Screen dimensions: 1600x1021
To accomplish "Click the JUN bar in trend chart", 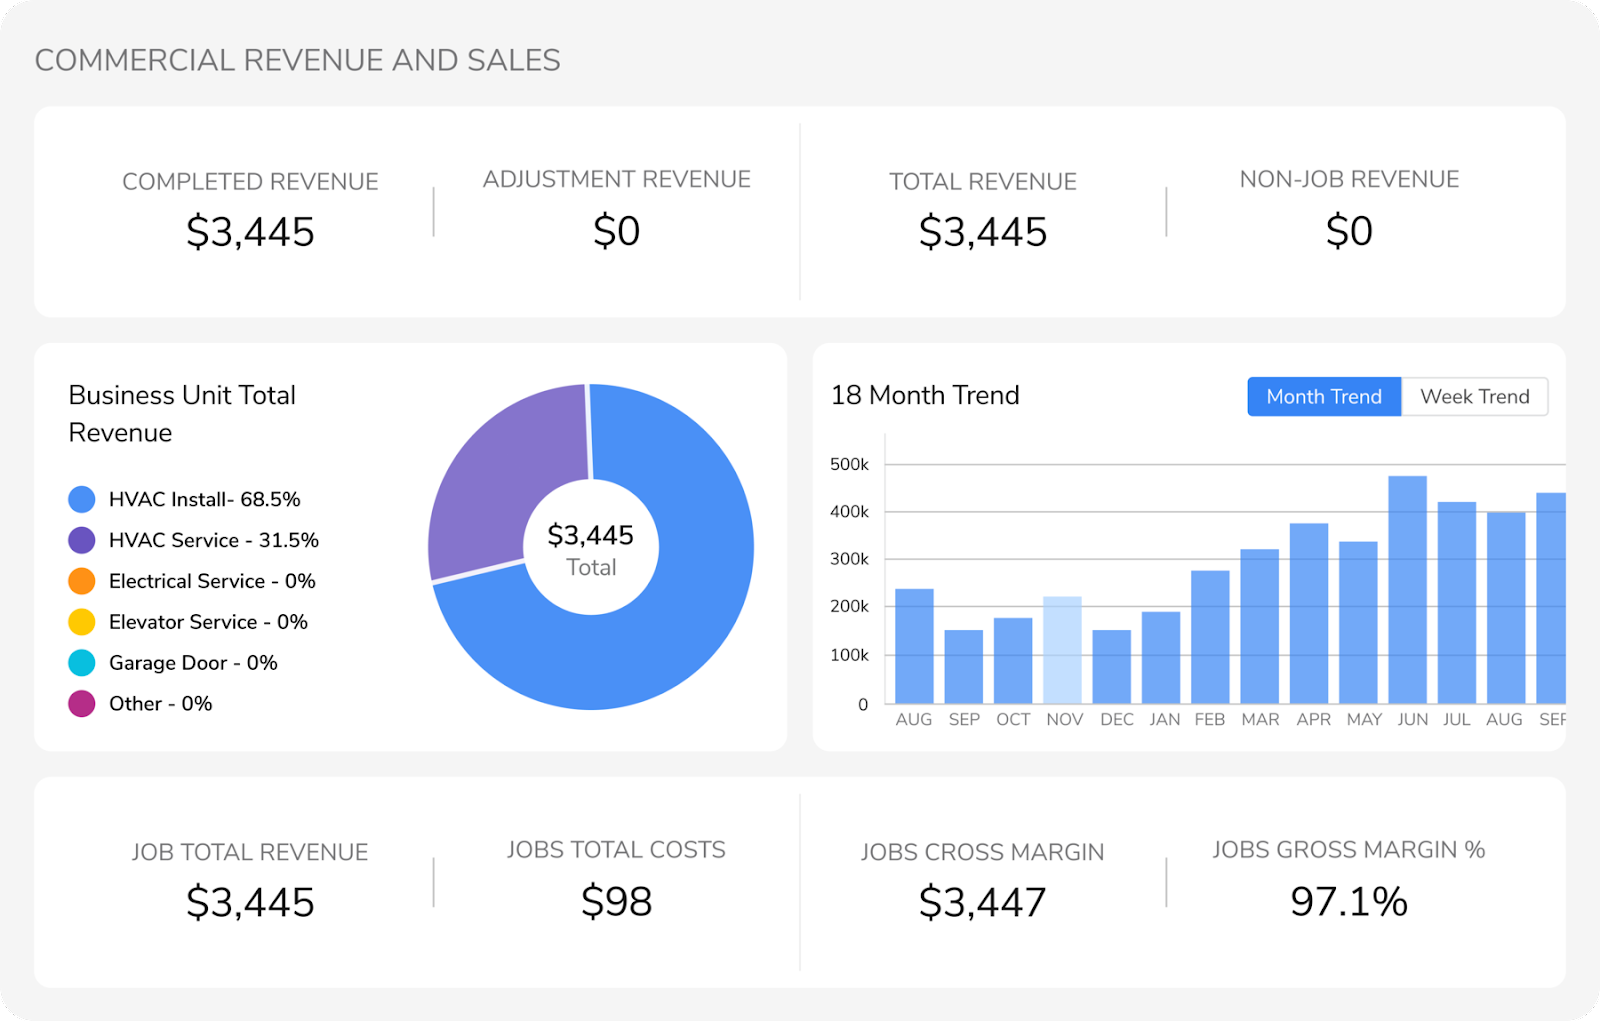I will pos(1407,590).
